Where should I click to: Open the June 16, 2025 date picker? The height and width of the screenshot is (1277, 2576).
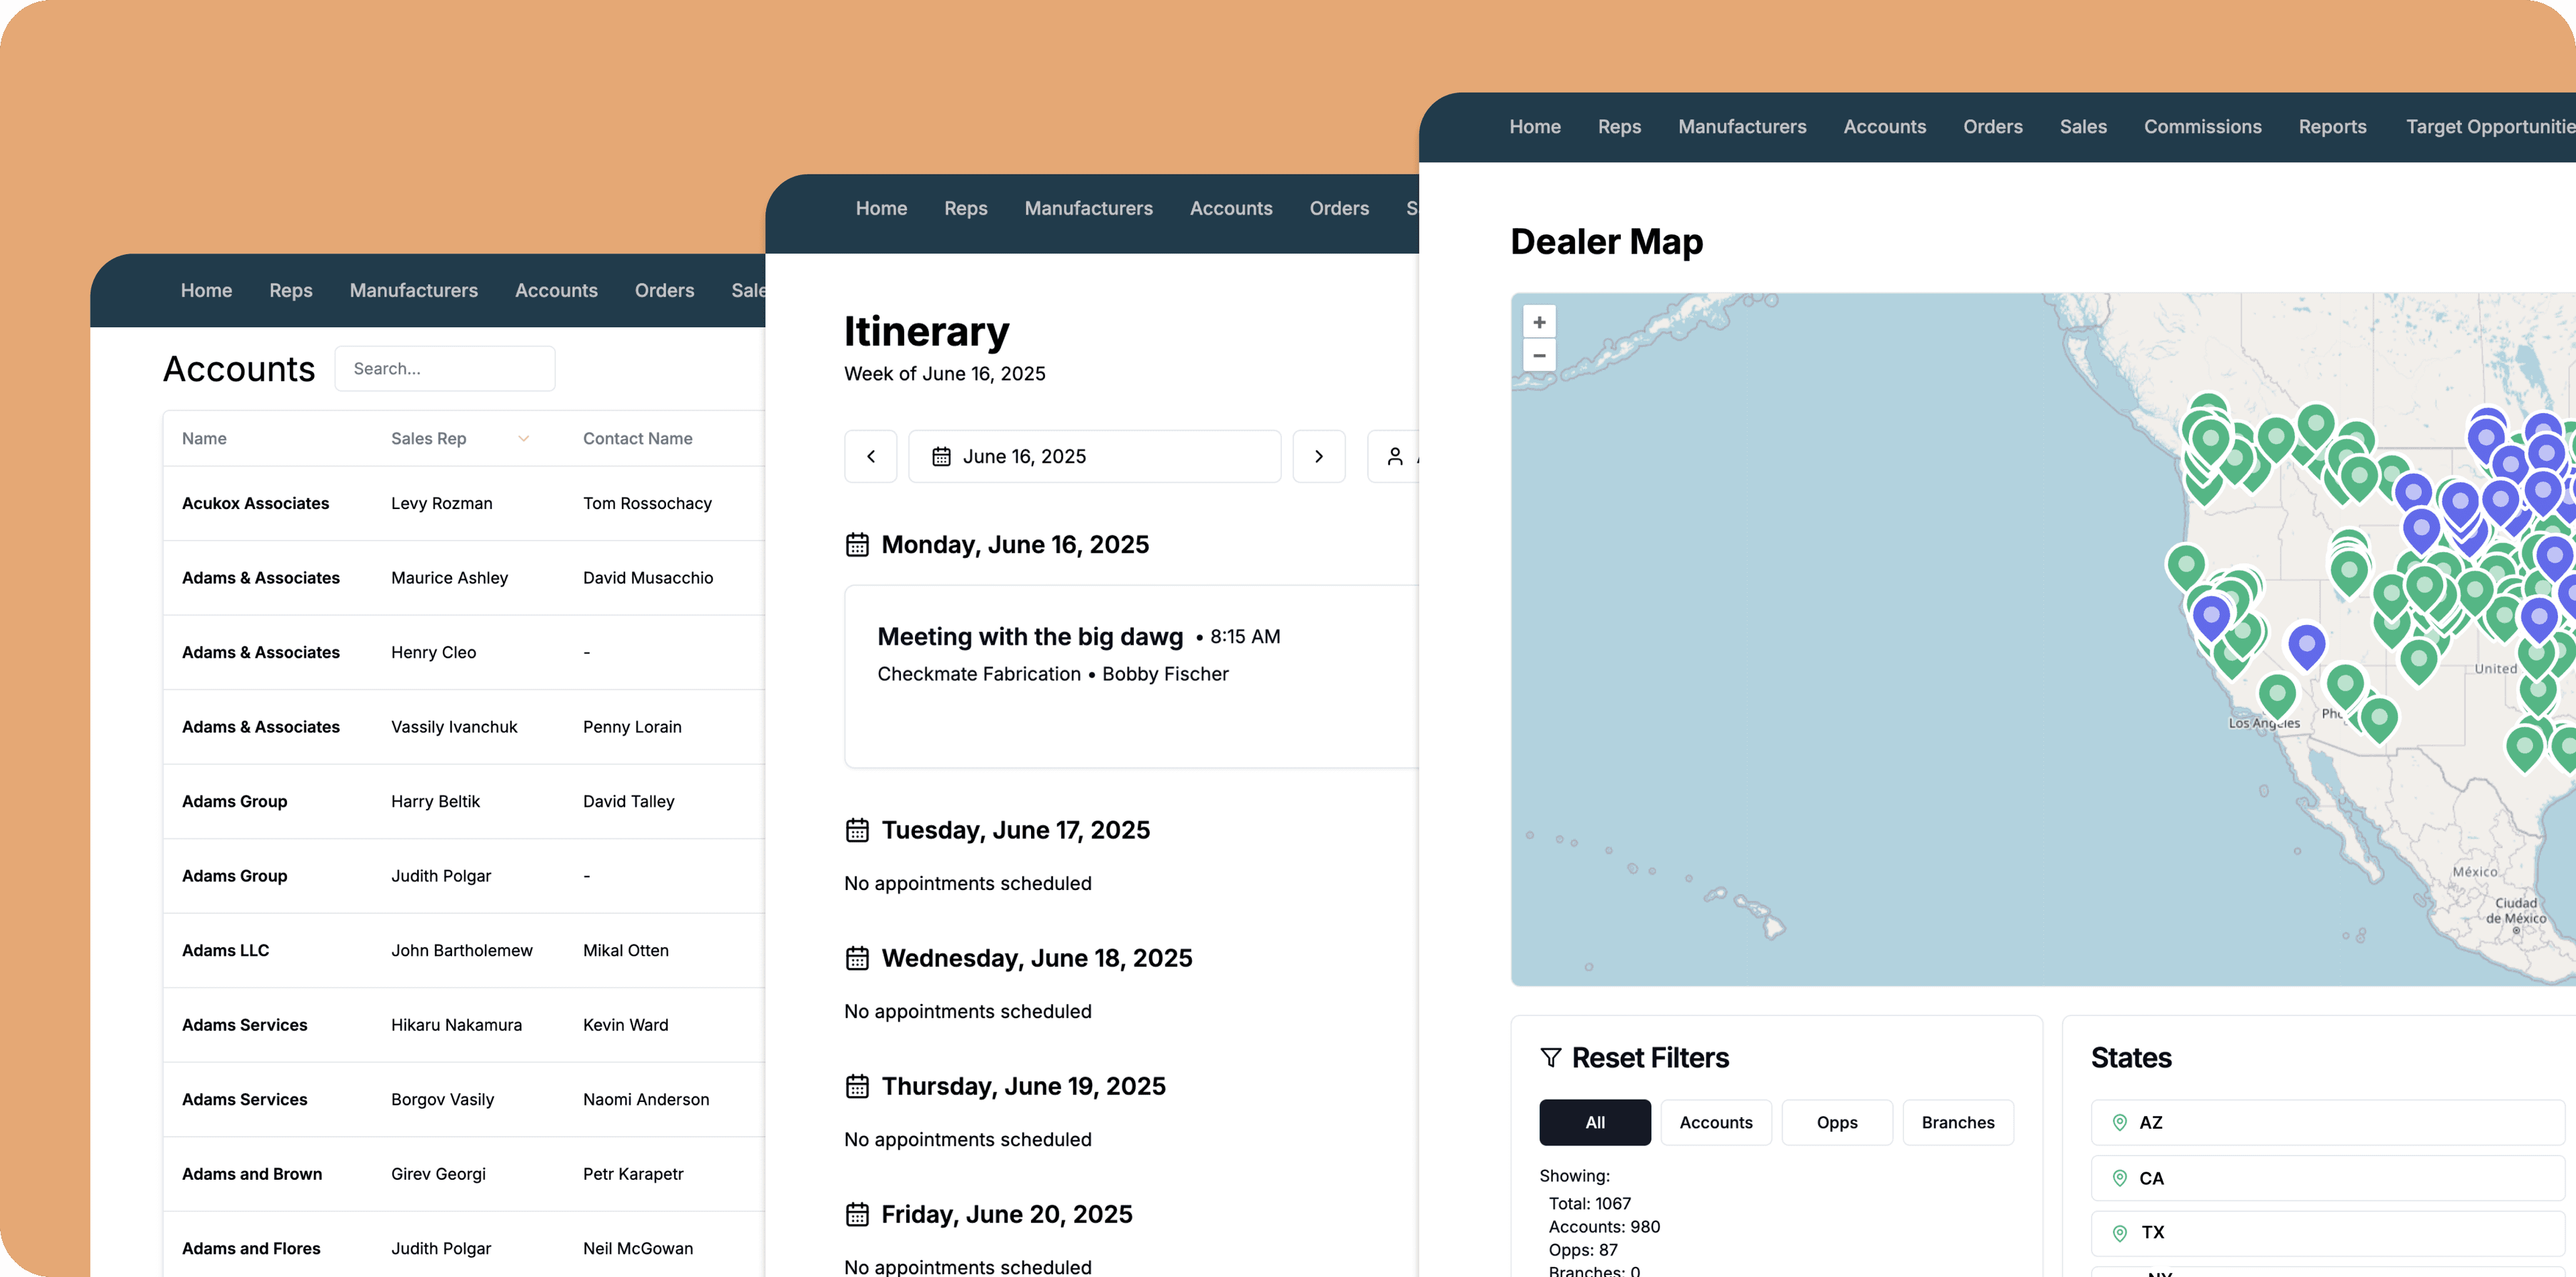coord(1094,456)
